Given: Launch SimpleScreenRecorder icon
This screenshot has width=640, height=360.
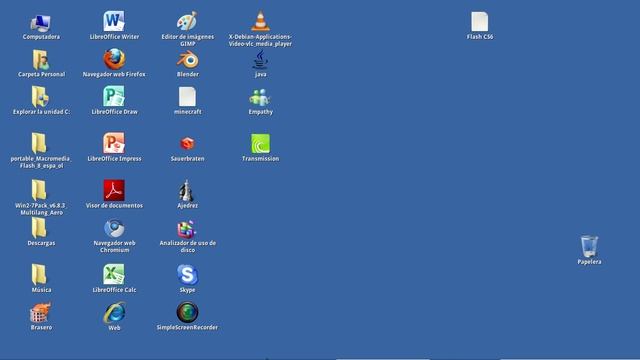Looking at the screenshot, I should click(187, 312).
